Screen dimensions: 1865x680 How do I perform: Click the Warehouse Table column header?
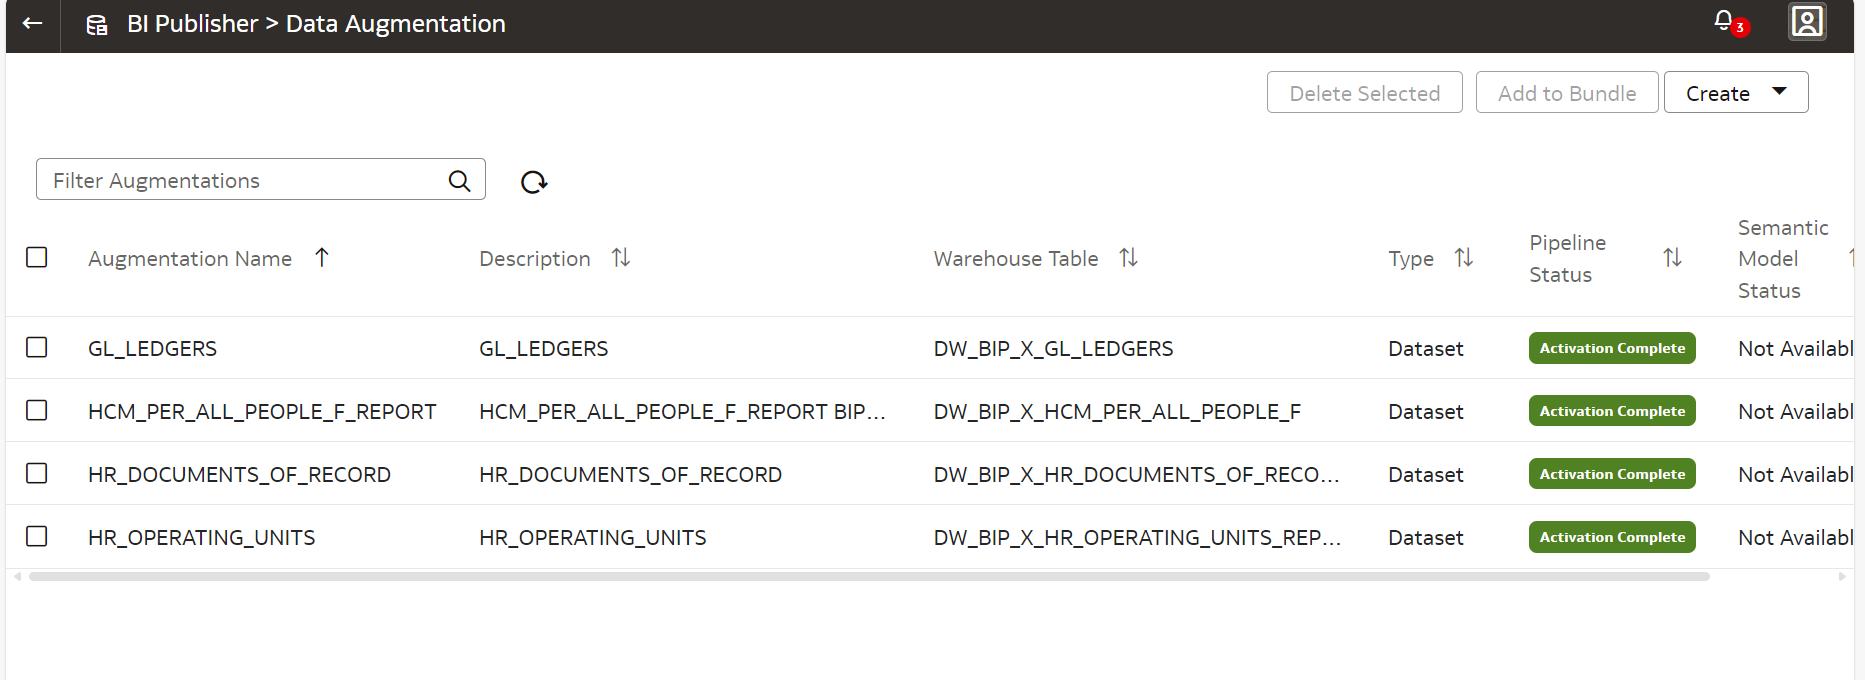click(x=1016, y=259)
